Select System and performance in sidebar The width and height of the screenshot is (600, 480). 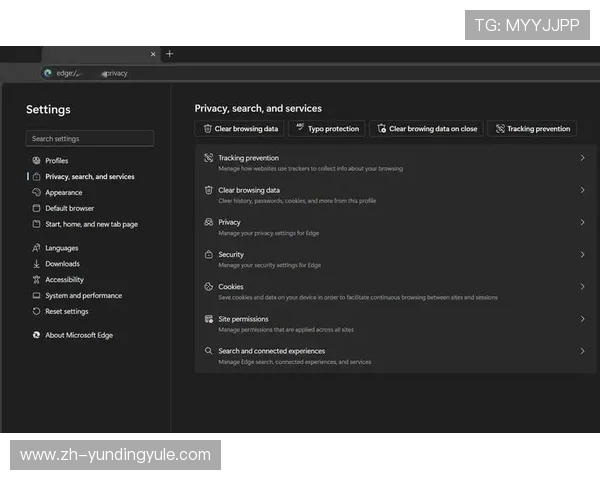(83, 296)
